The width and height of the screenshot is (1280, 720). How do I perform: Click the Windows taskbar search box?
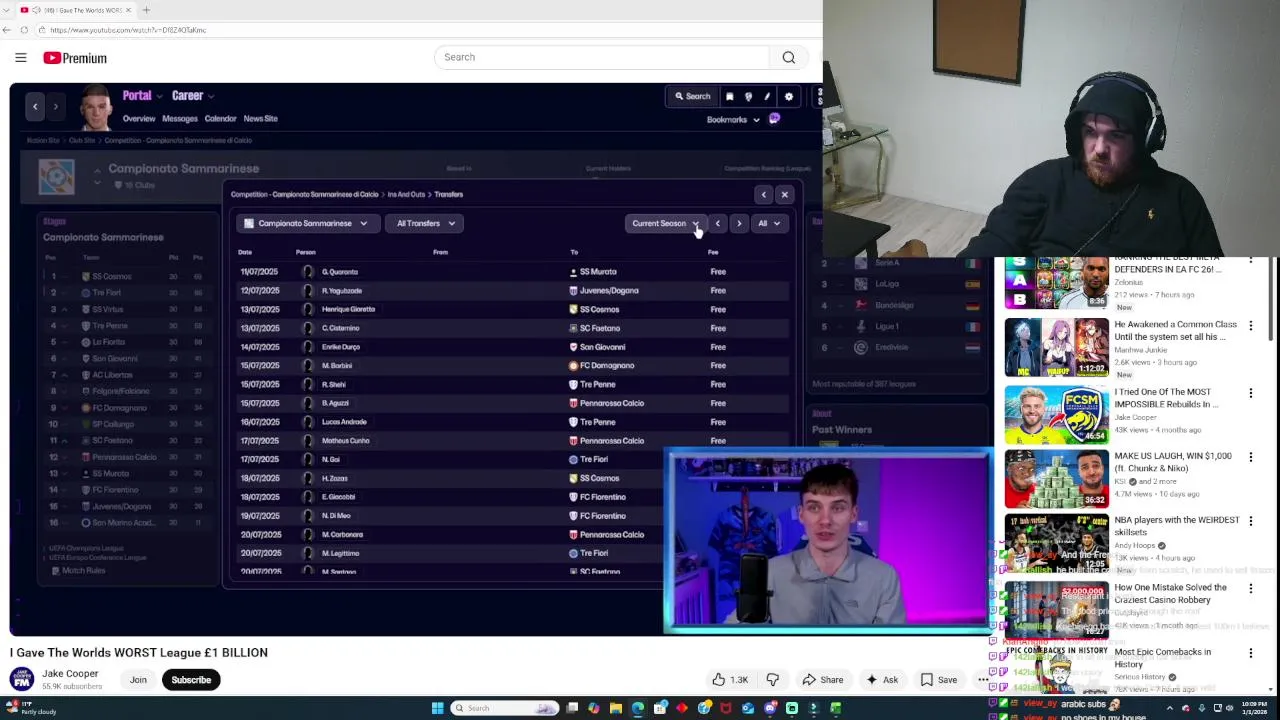pyautogui.click(x=505, y=708)
